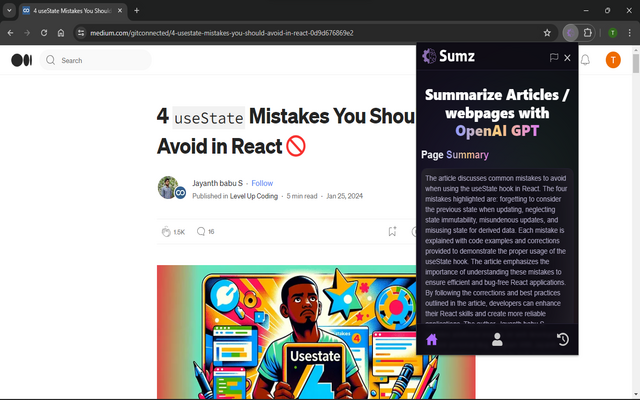This screenshot has height=400, width=640.
Task: Reload the current page
Action: [44, 33]
